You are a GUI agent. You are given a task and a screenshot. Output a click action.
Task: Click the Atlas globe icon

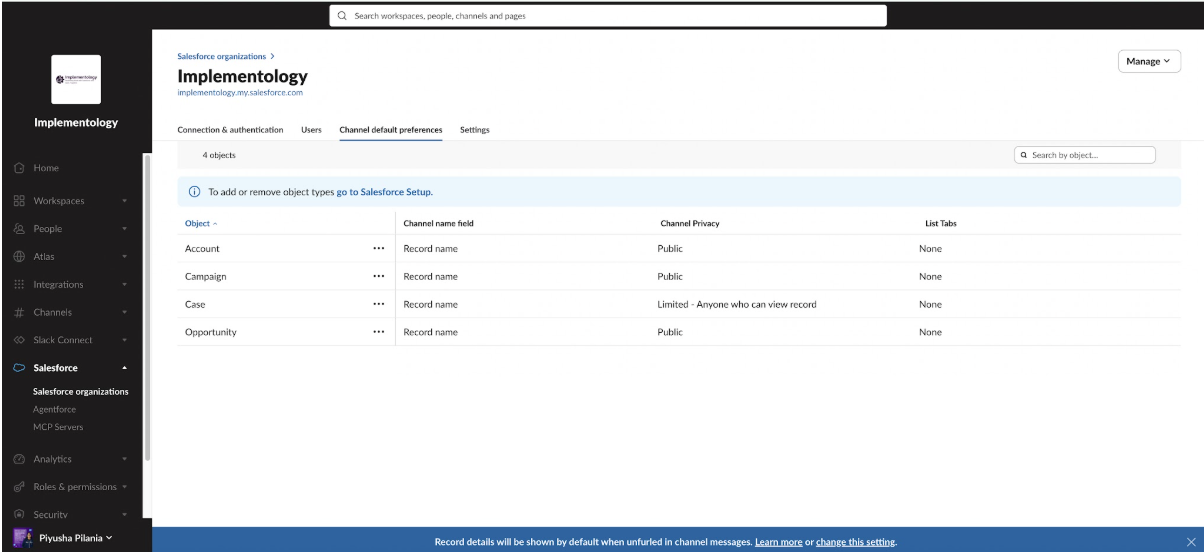(20, 256)
